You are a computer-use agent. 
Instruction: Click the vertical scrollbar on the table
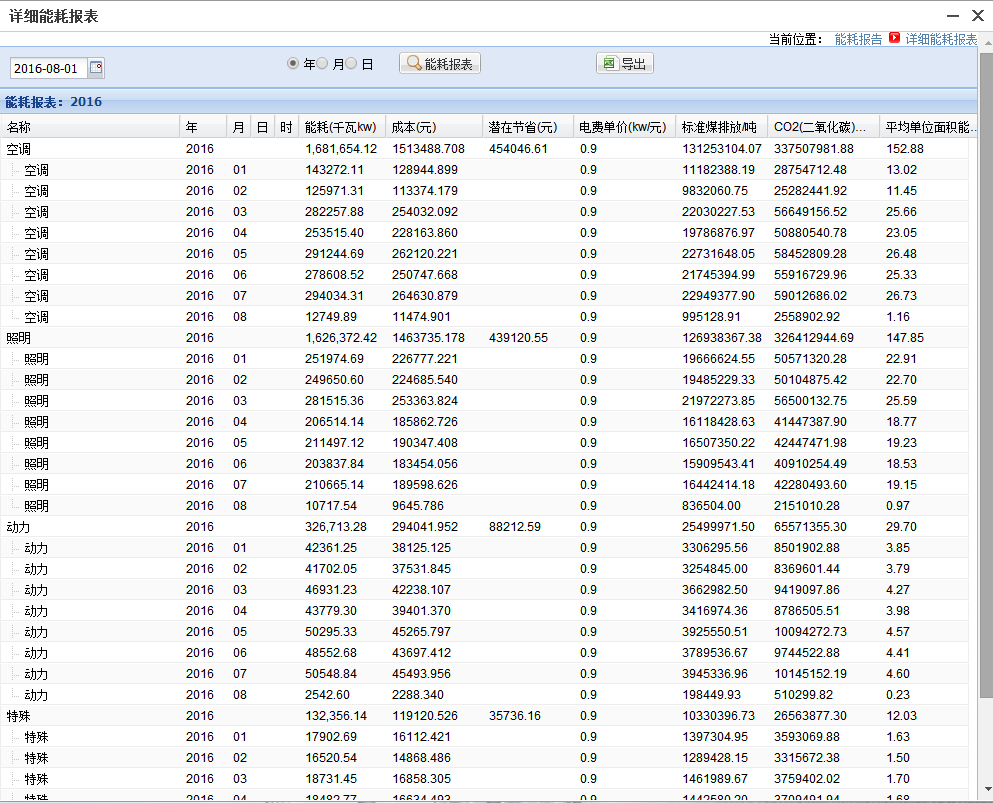point(985,400)
